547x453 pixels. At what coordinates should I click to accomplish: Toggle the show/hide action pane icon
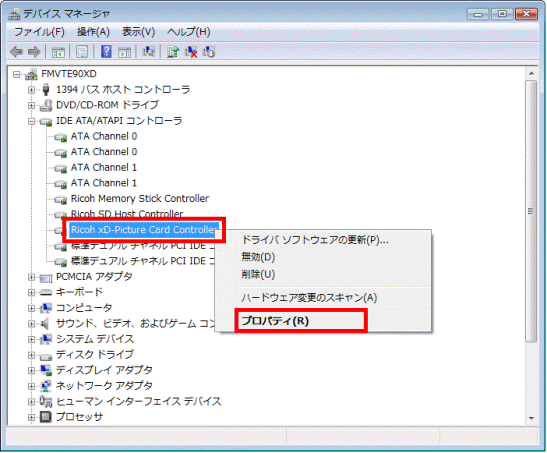125,52
